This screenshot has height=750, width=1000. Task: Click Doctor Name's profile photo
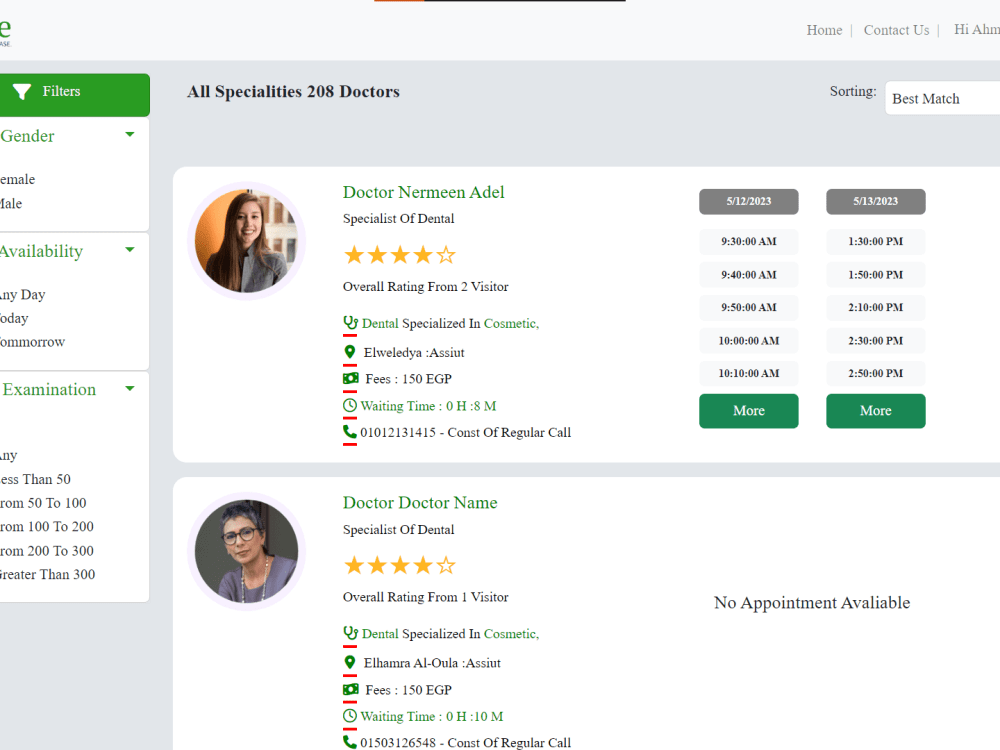(x=246, y=551)
